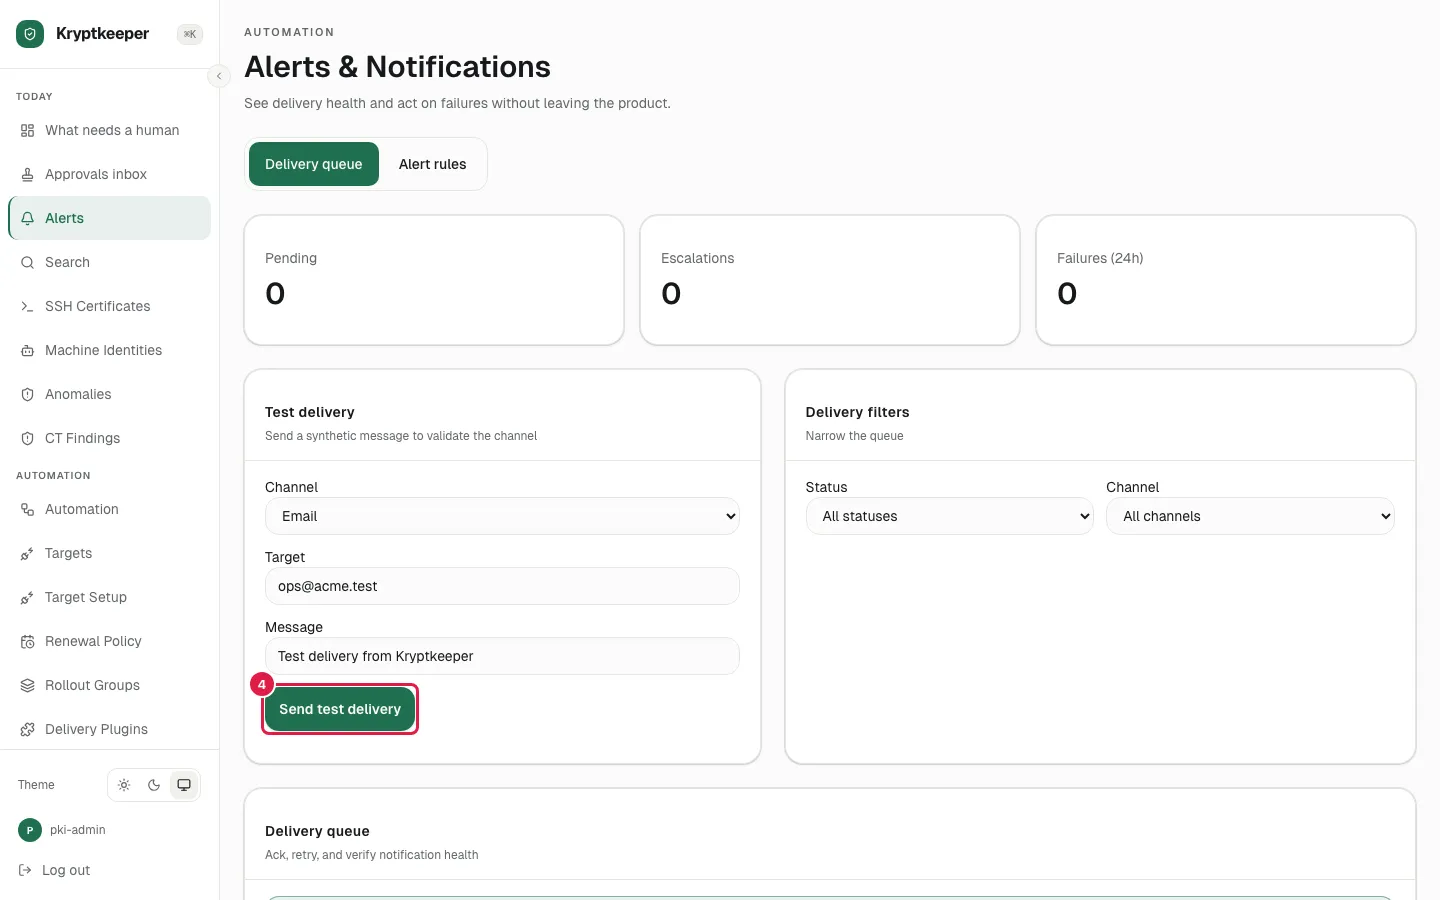This screenshot has height=900, width=1440.
Task: Open the command palette shortcut badge
Action: pos(190,34)
